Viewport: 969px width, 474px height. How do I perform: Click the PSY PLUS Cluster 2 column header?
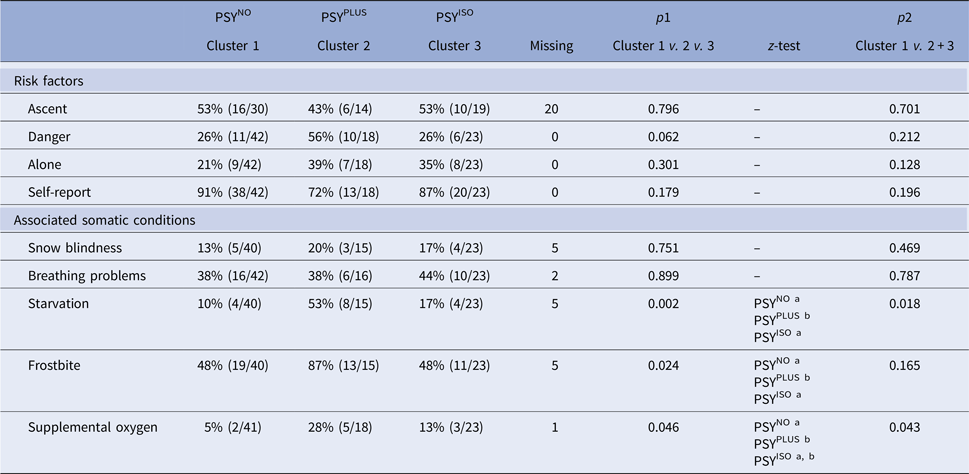point(344,31)
